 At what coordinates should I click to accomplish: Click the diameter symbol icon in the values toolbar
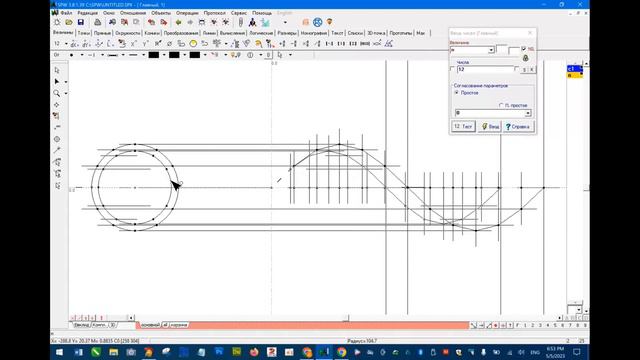[169, 43]
